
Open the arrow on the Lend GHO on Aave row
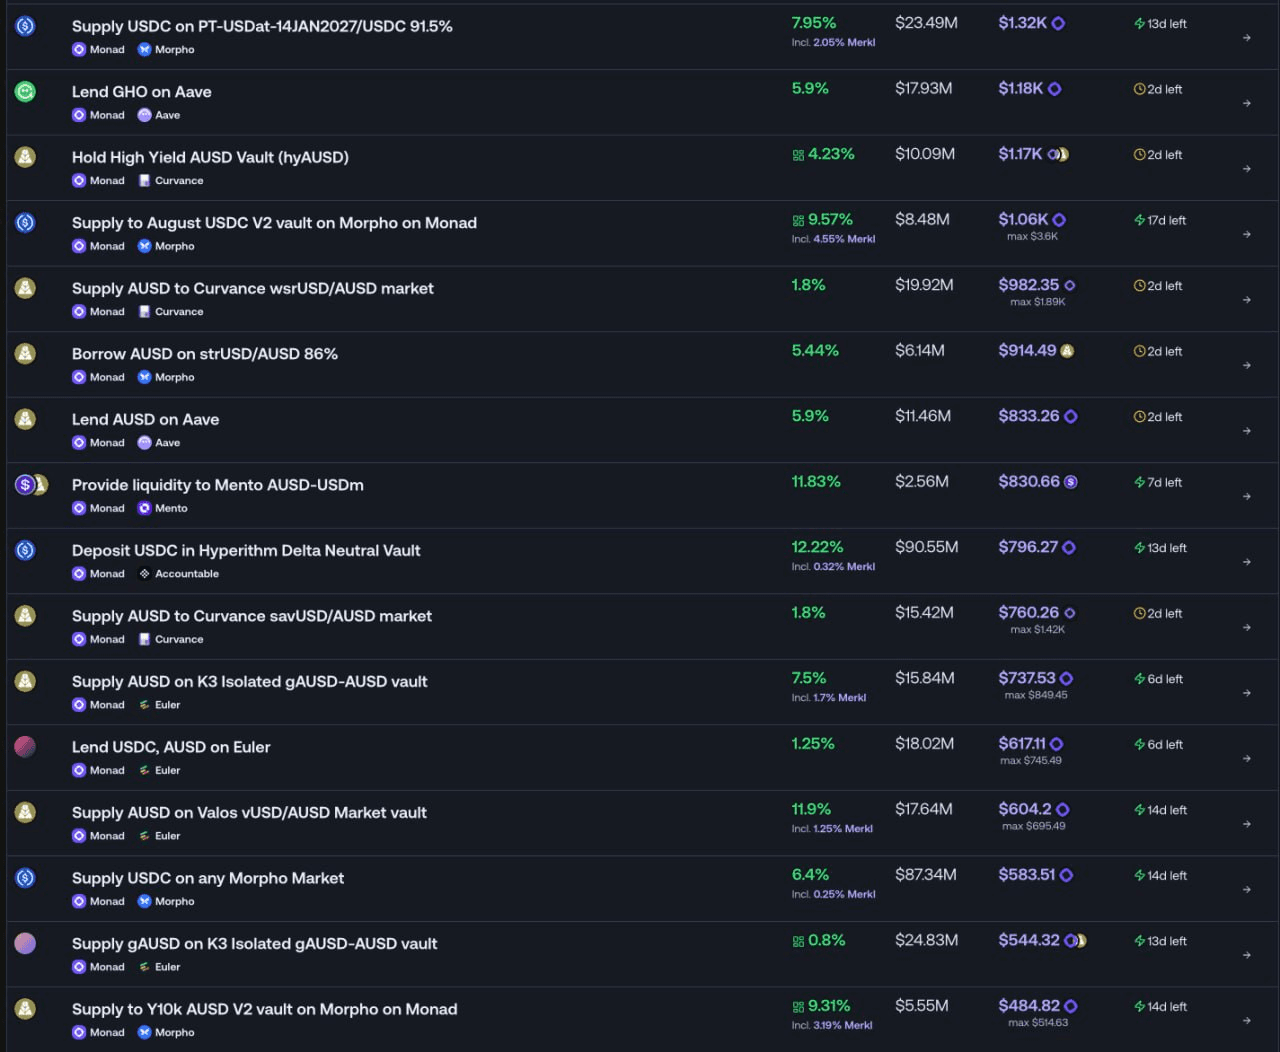click(1247, 103)
